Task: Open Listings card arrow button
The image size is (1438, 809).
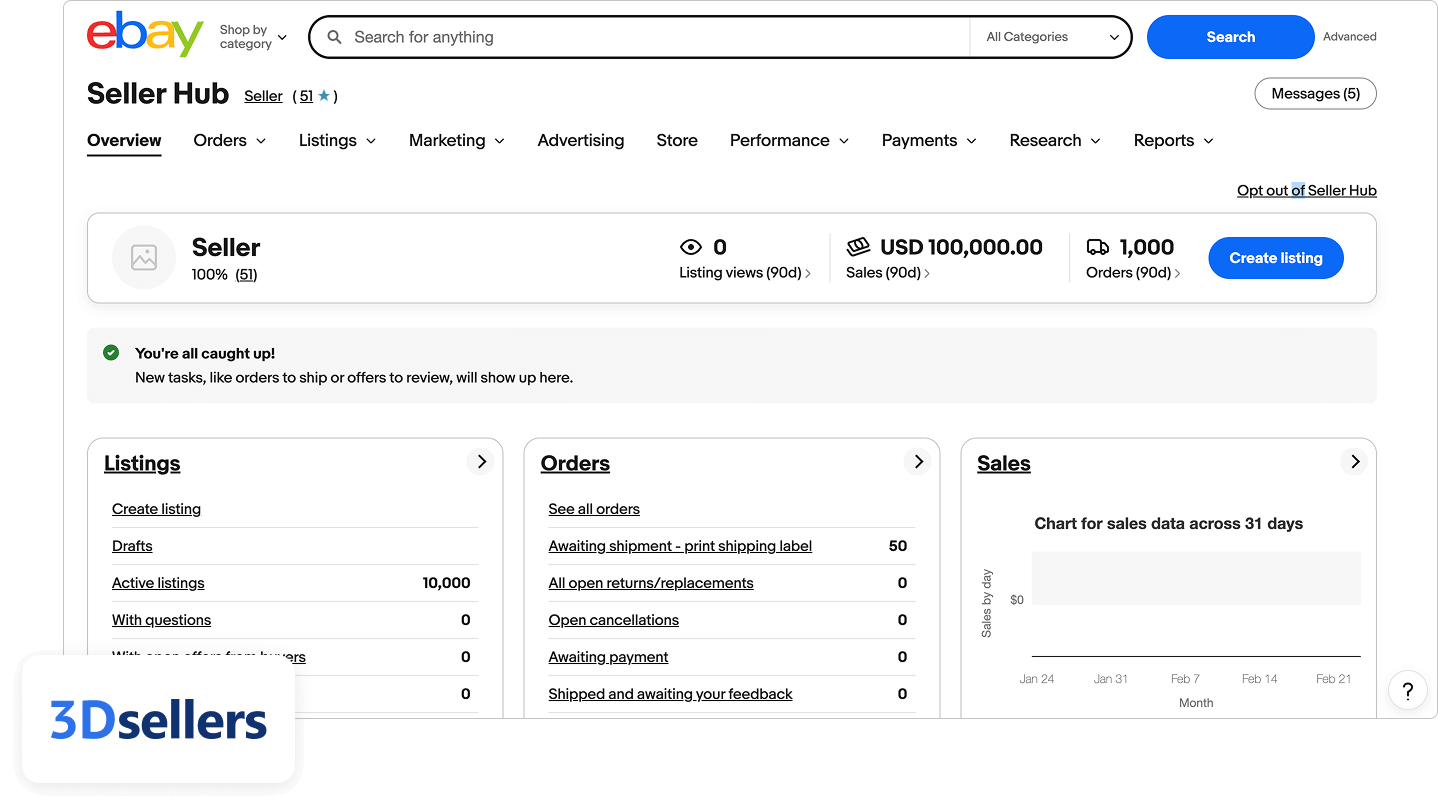Action: 481,461
